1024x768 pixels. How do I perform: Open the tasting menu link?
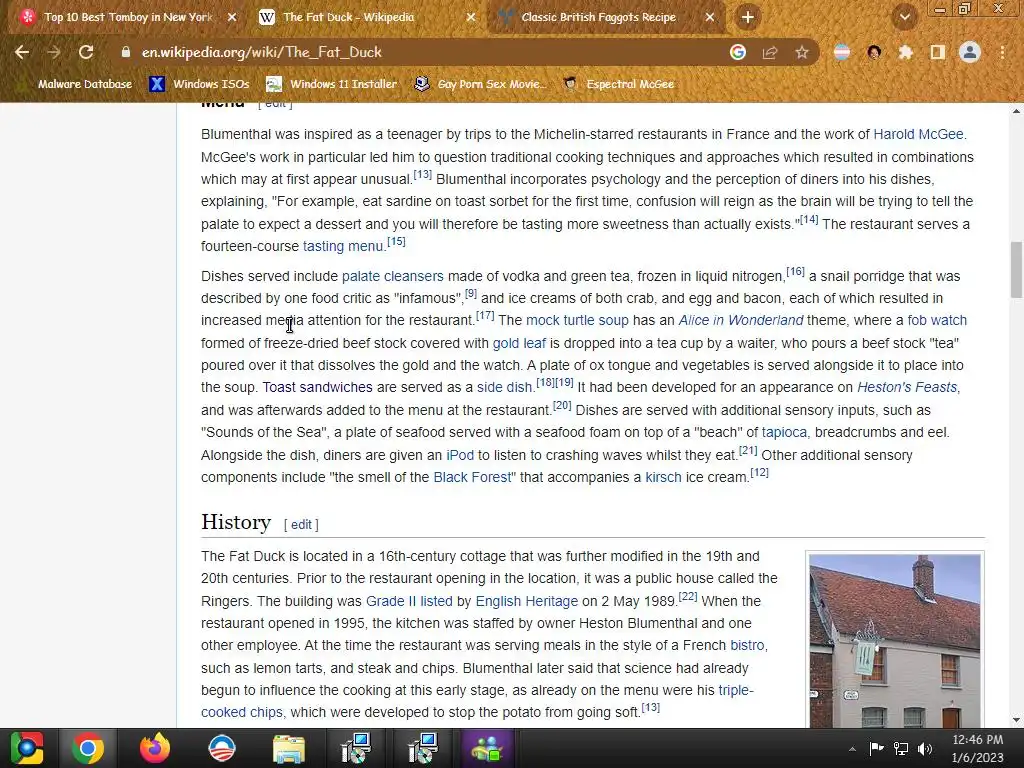click(x=343, y=246)
